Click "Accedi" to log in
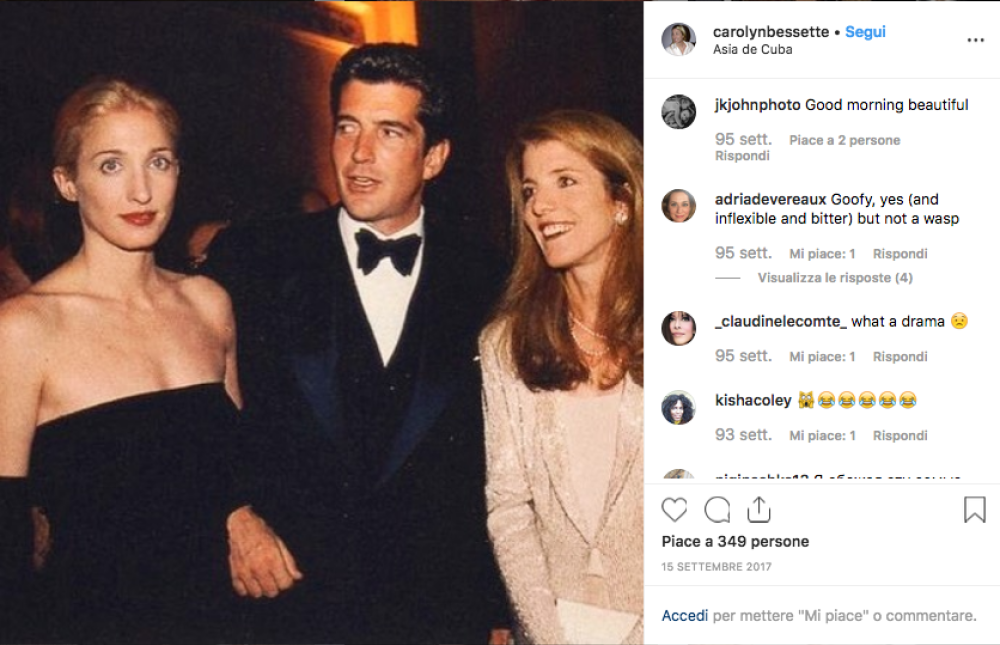Screen dimensions: 1000x645 pos(685,616)
